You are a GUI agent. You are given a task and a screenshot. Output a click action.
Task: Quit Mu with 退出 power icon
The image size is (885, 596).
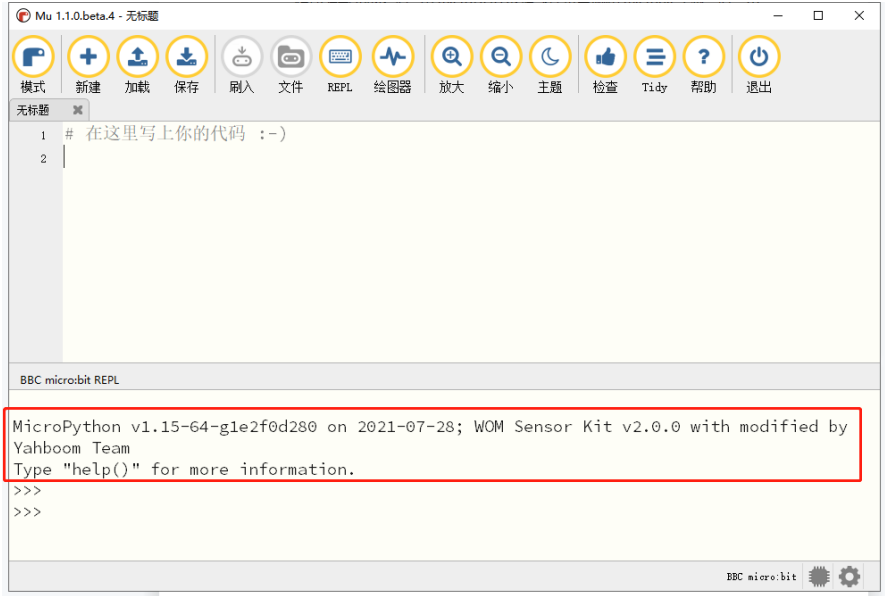click(759, 64)
